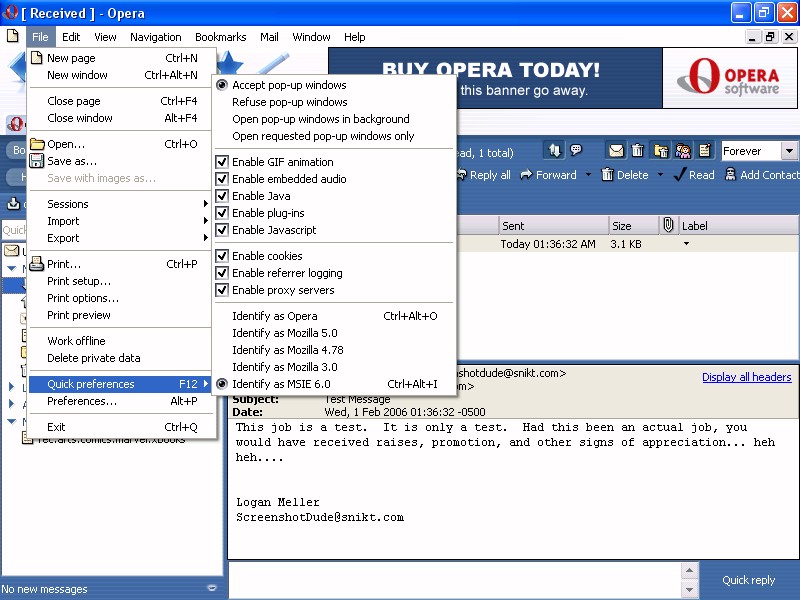Viewport: 800px width, 600px height.
Task: Toggle the show read mail envelope icon
Action: click(617, 151)
